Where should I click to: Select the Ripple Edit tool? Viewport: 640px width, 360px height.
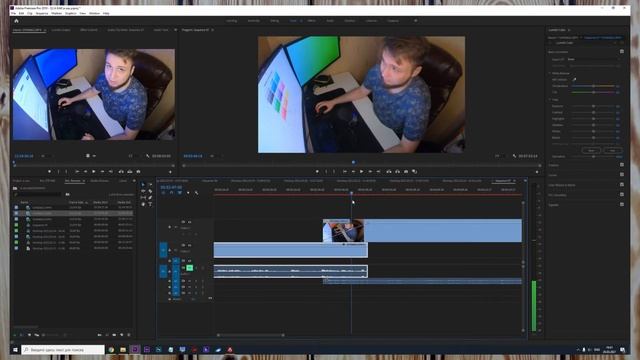pyautogui.click(x=143, y=191)
